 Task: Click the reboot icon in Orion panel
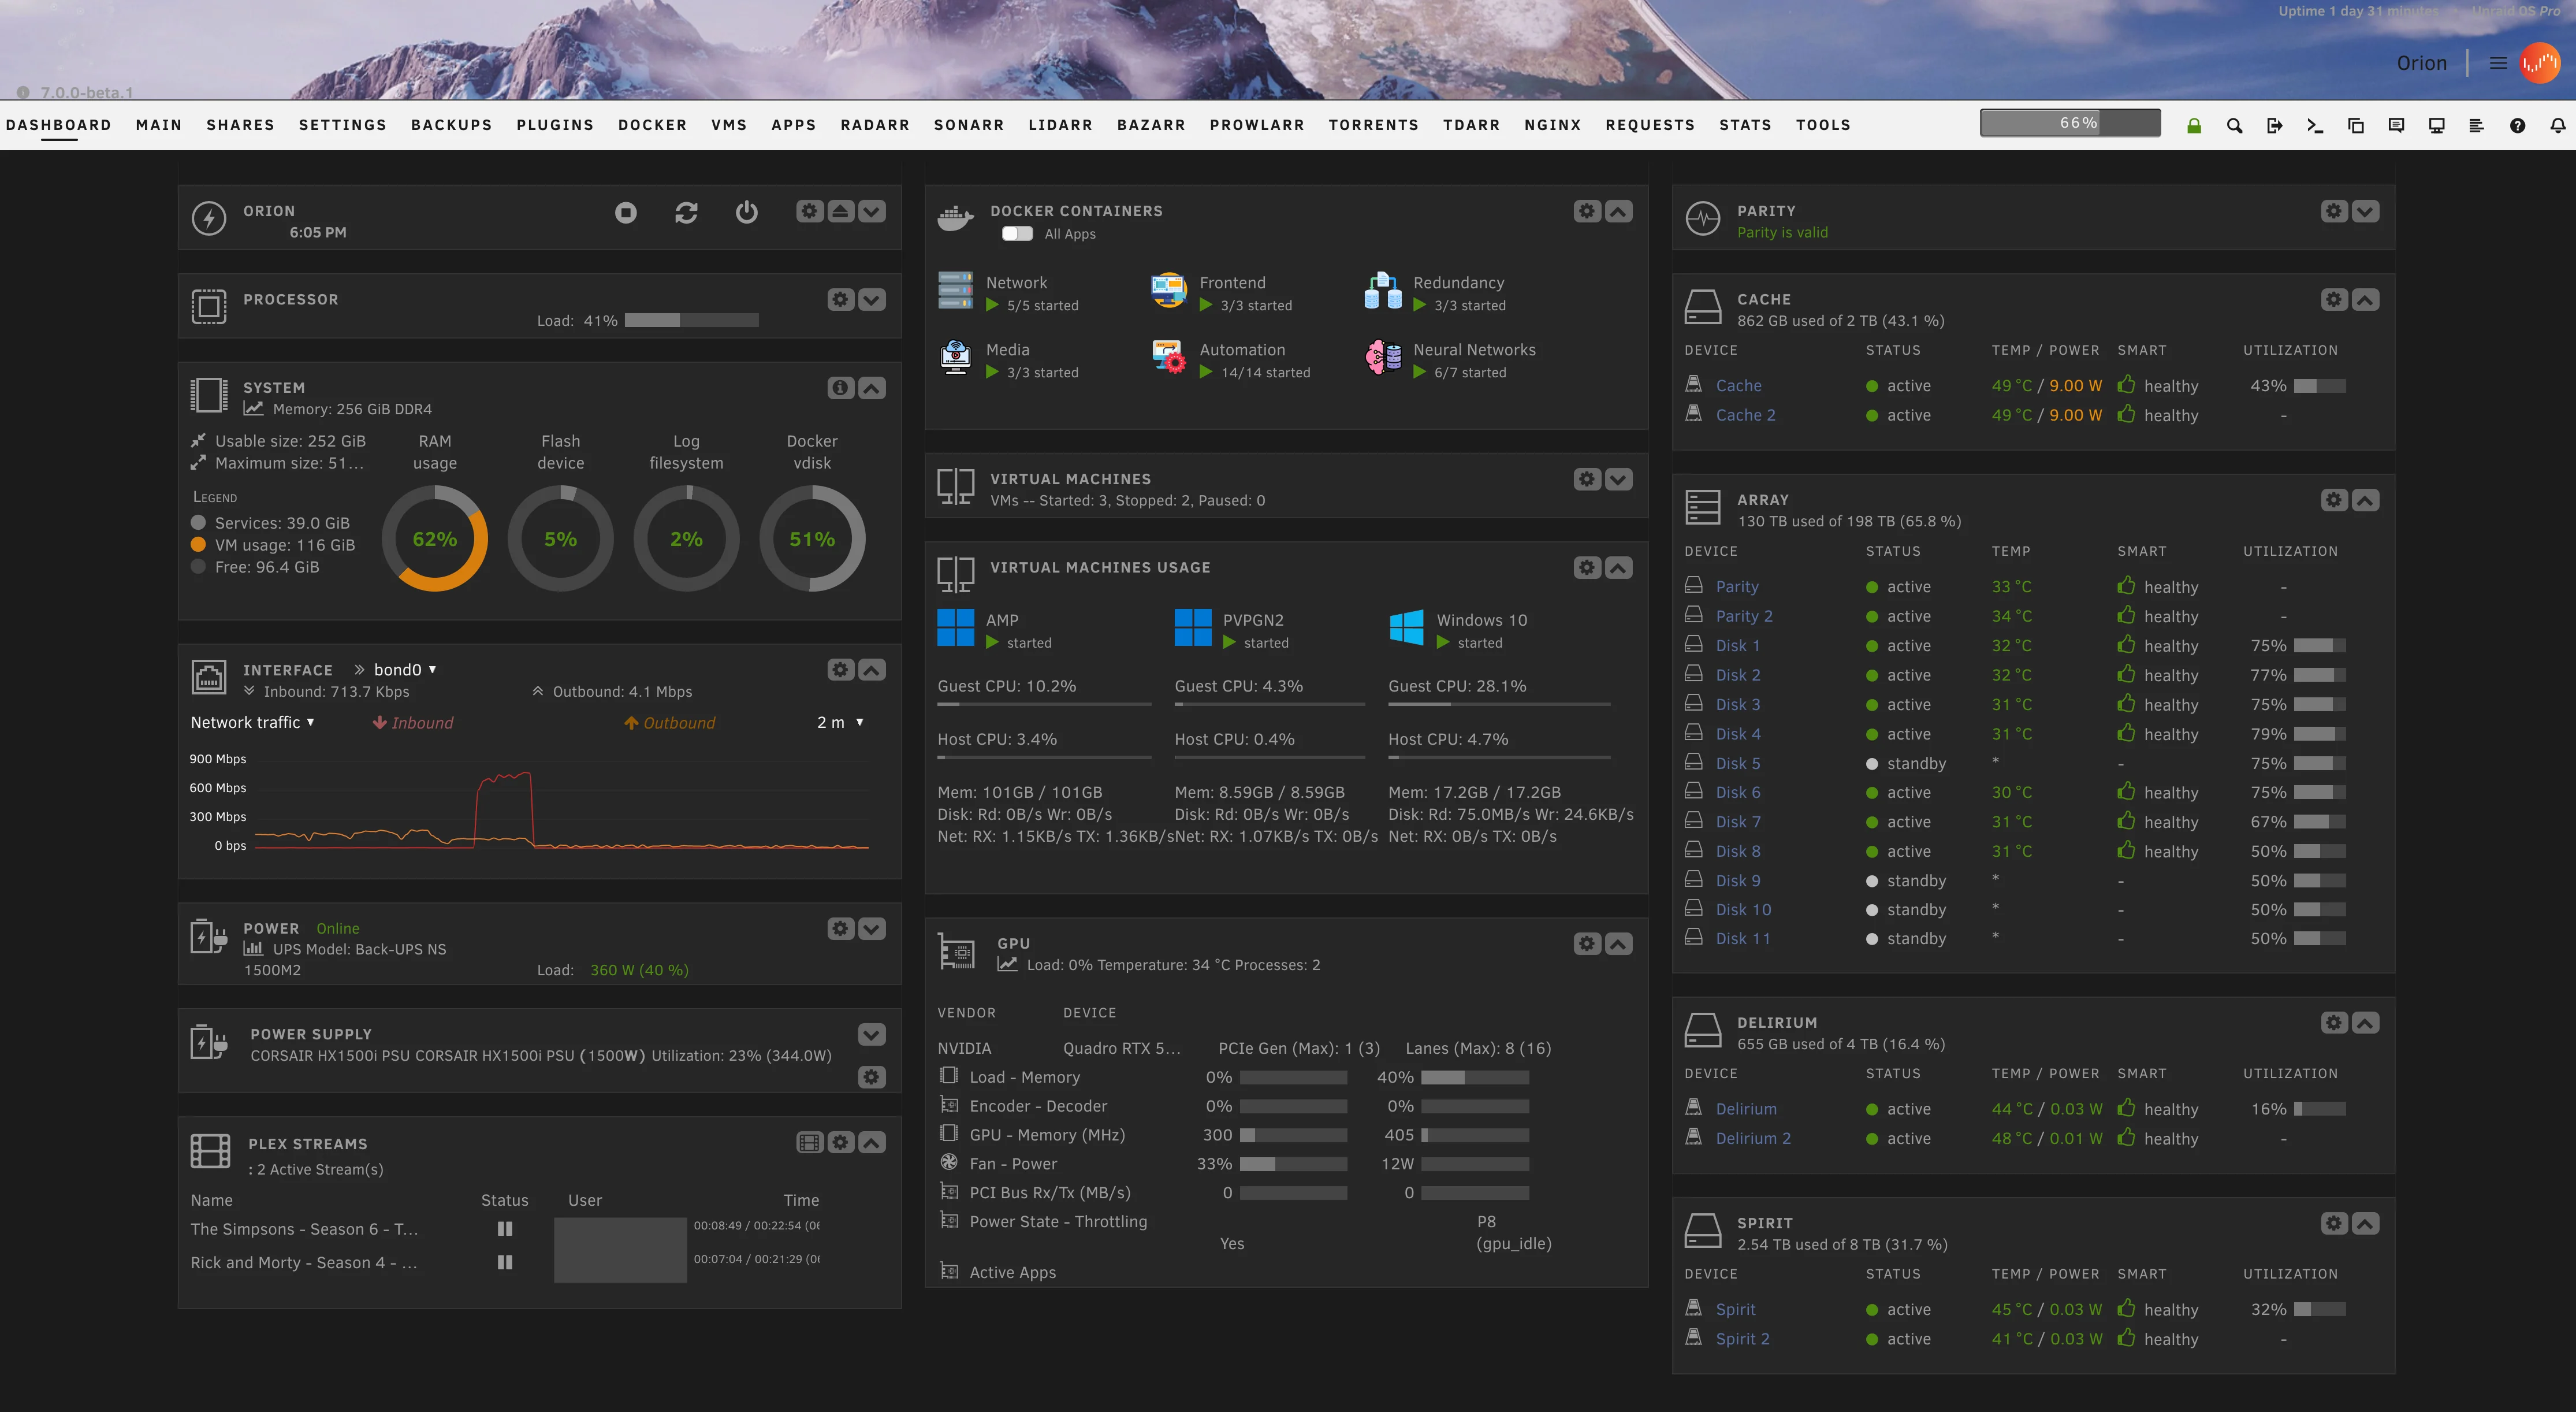click(x=686, y=212)
